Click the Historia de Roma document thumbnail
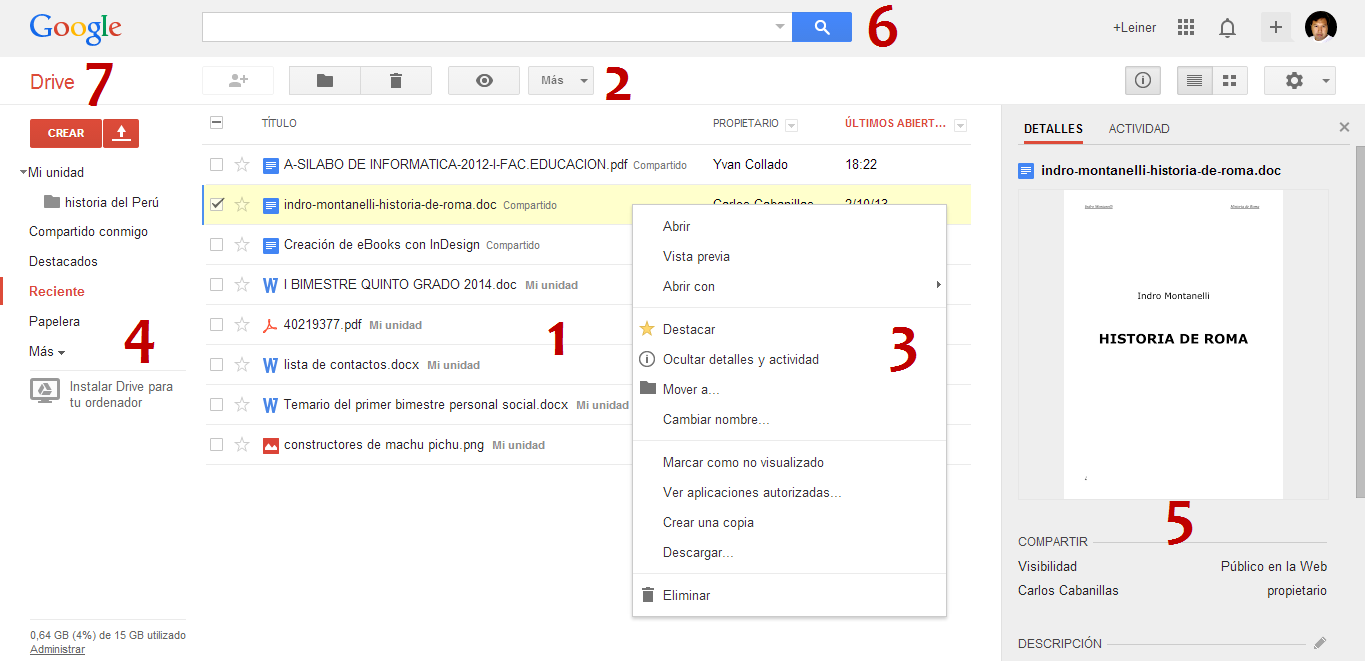Image resolution: width=1365 pixels, height=661 pixels. (x=1173, y=345)
